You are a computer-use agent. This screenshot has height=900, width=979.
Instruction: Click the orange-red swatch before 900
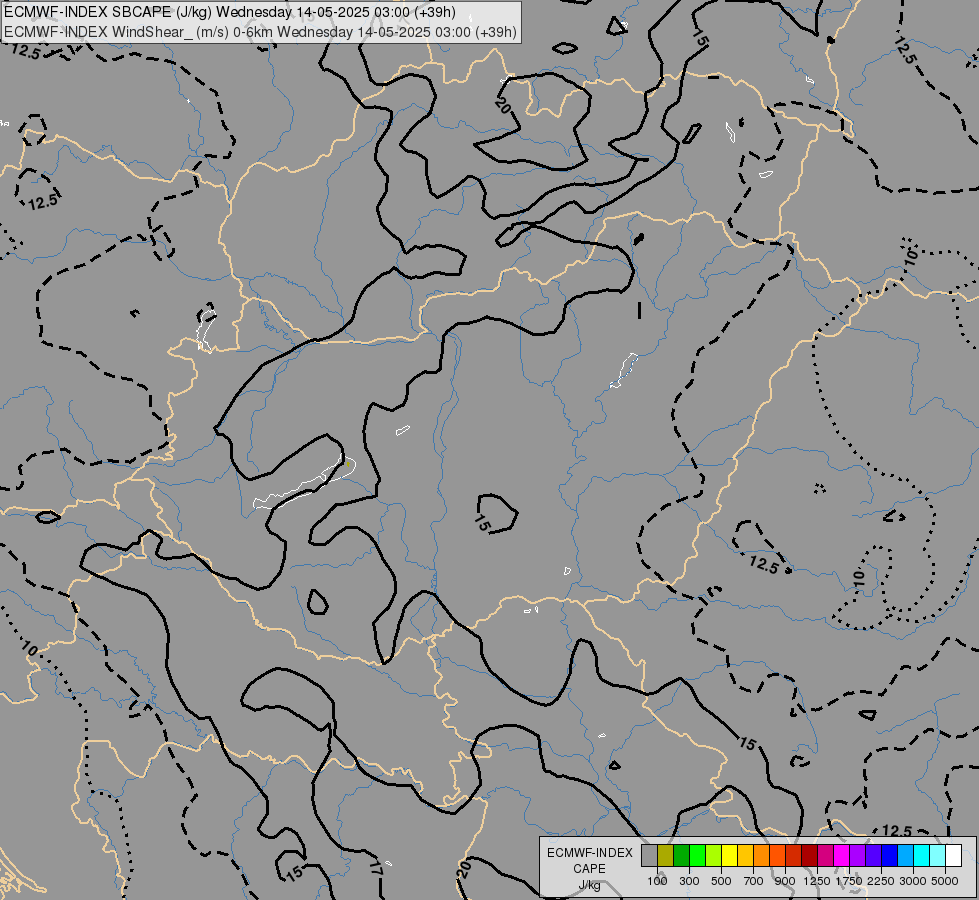(777, 856)
